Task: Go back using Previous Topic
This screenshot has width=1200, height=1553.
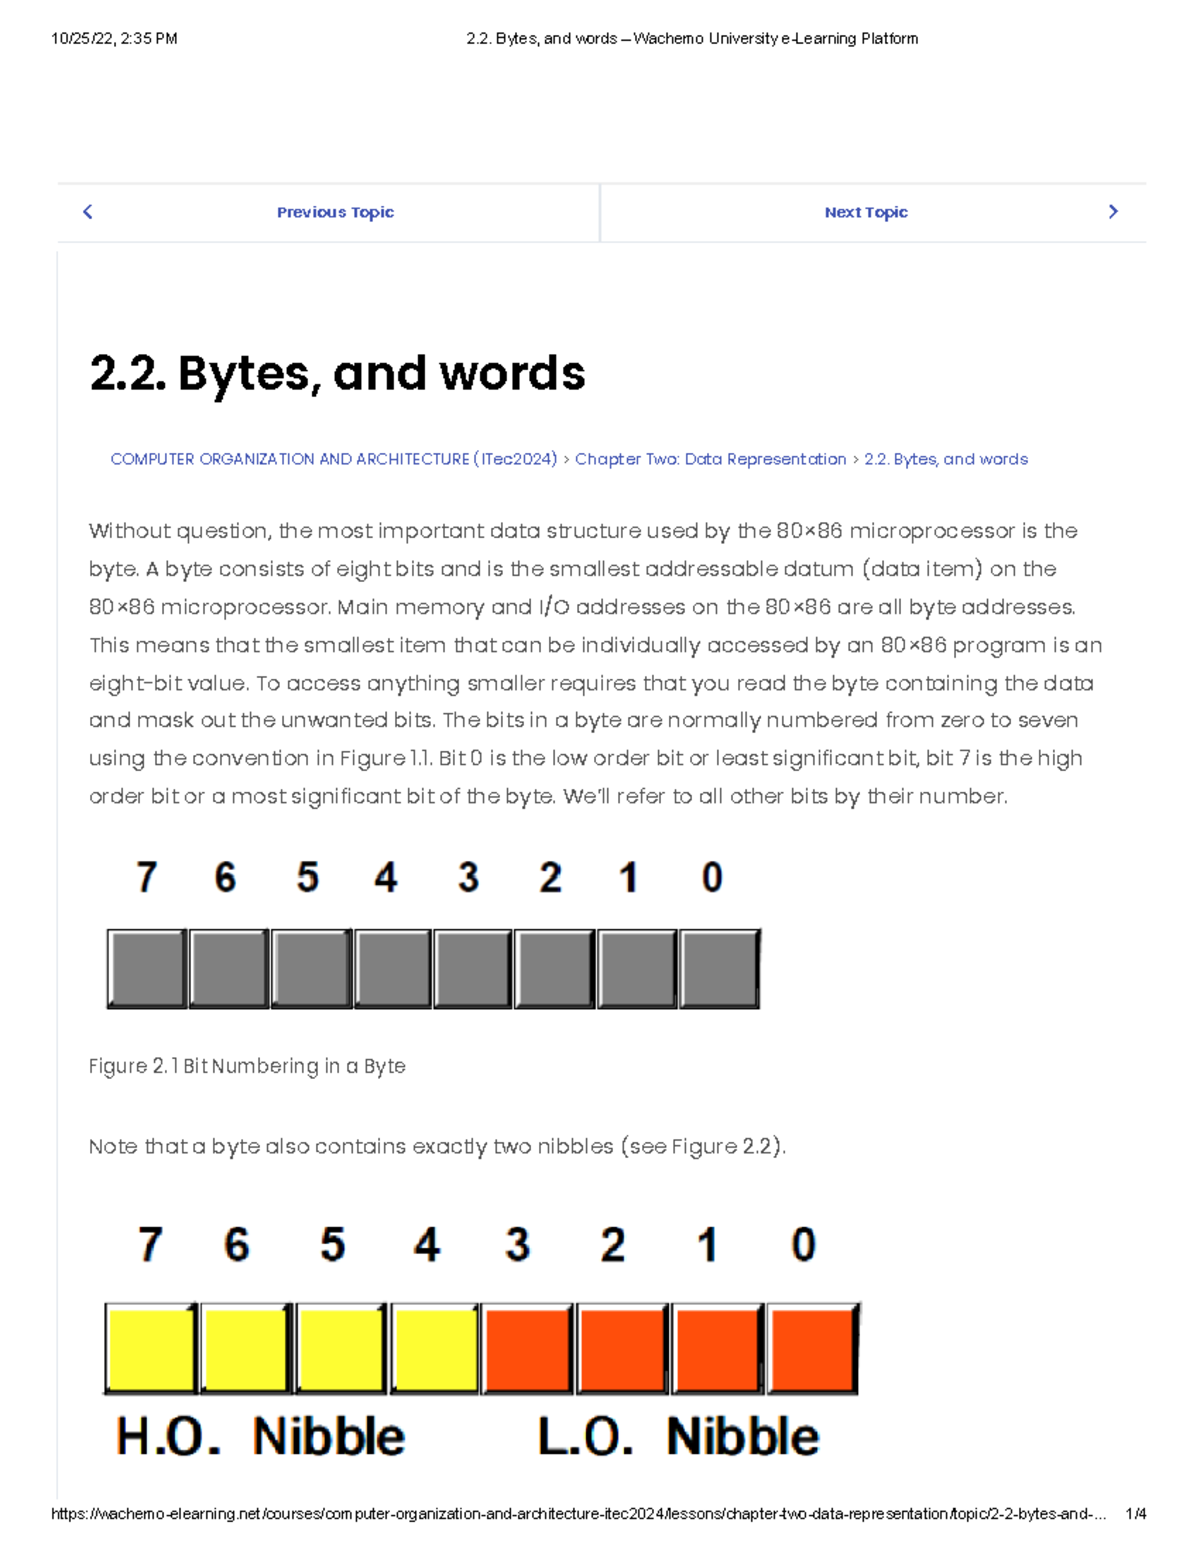Action: [x=336, y=211]
